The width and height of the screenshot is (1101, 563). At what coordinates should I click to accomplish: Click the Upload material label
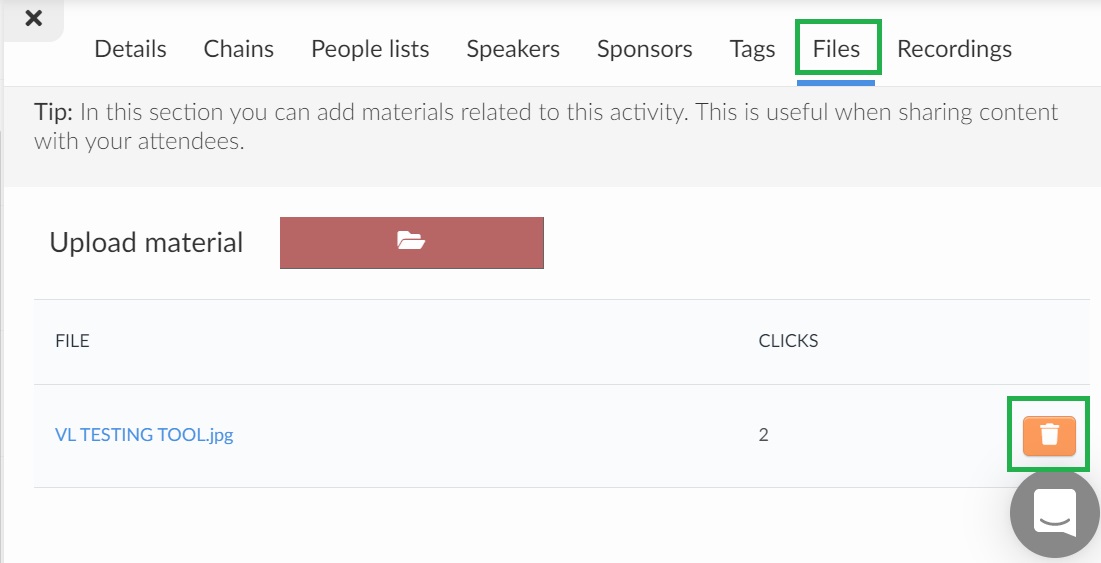pyautogui.click(x=146, y=243)
